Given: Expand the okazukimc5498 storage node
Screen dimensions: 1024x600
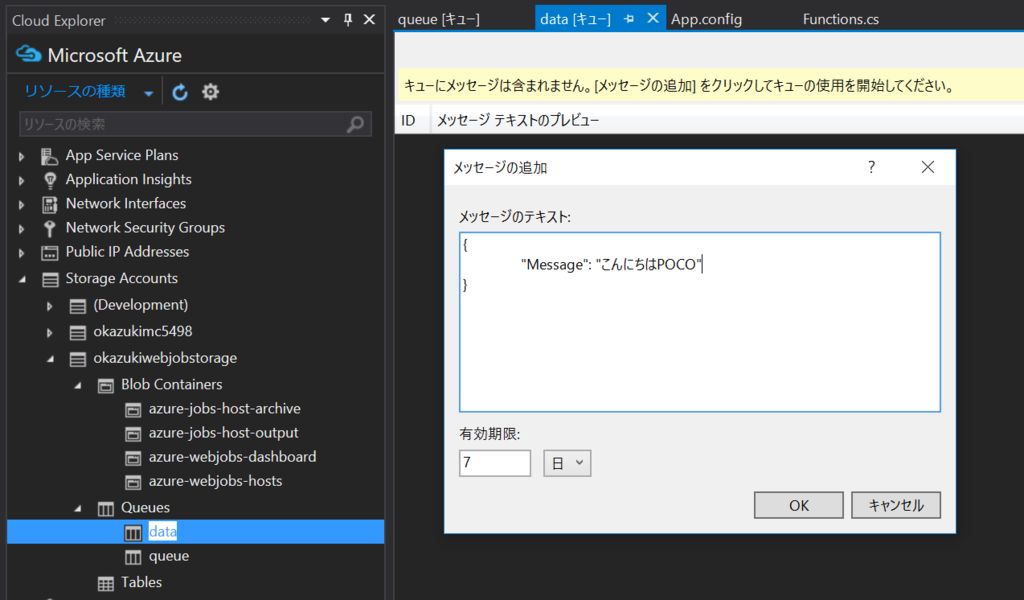Looking at the screenshot, I should [x=50, y=332].
